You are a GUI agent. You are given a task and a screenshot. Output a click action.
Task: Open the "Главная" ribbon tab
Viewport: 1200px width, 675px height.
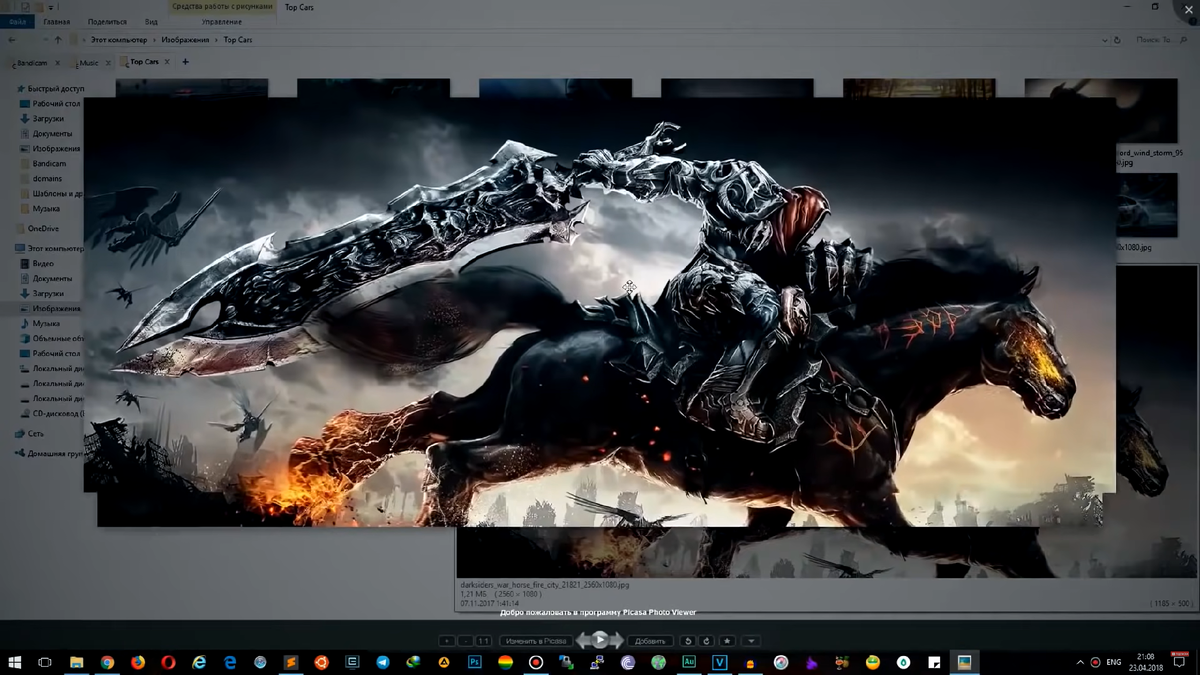pos(57,21)
